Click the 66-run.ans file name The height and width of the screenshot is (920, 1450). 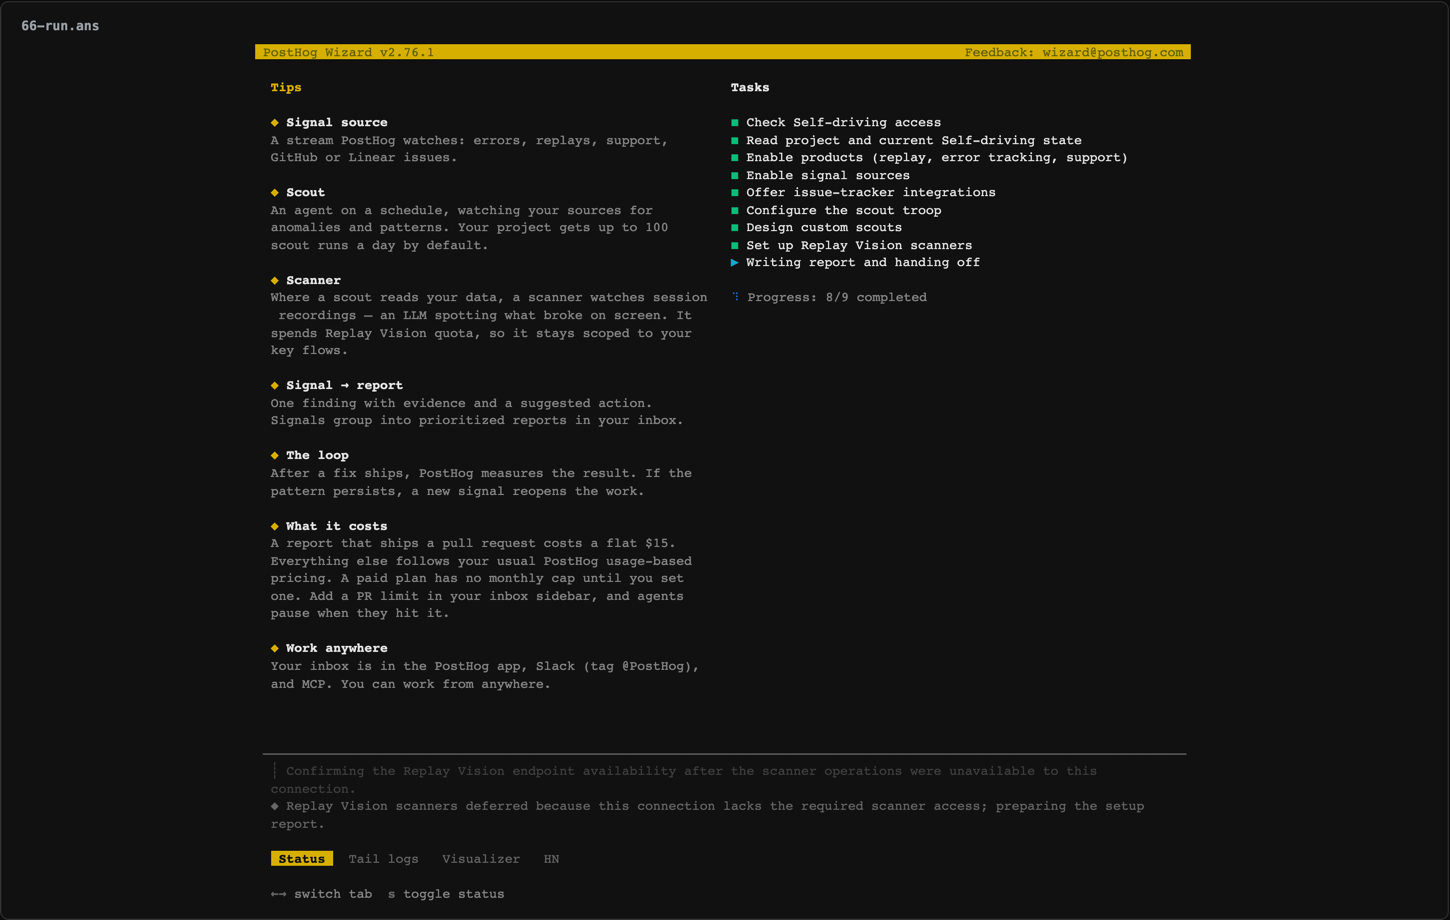[60, 26]
